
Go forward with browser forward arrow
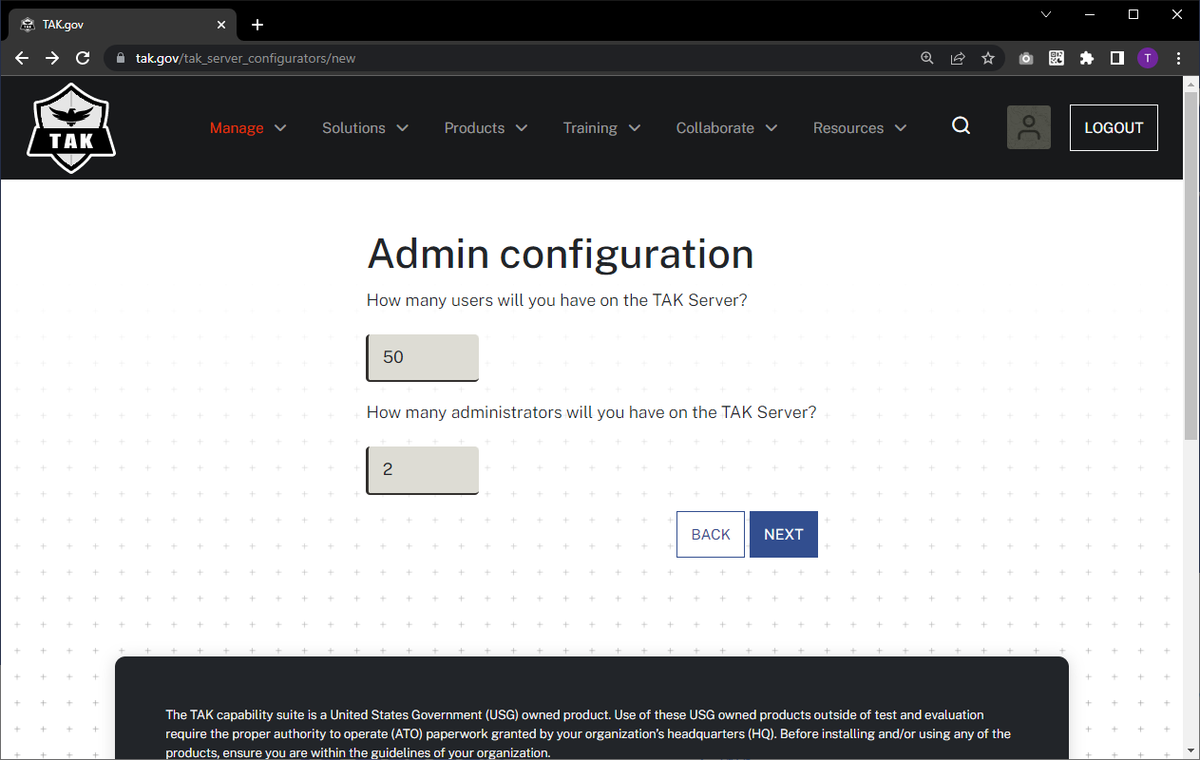click(53, 58)
